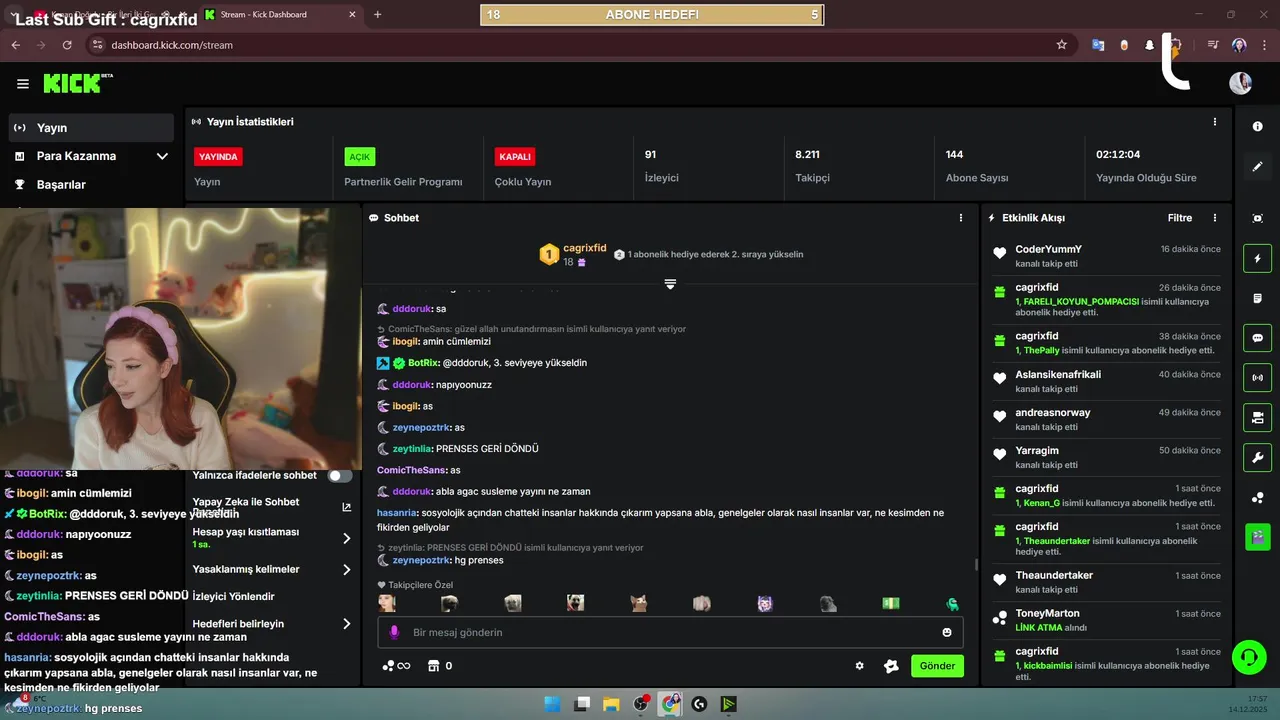Click the Bir mesaj gönderin input field
The image size is (1280, 720).
pos(670,632)
